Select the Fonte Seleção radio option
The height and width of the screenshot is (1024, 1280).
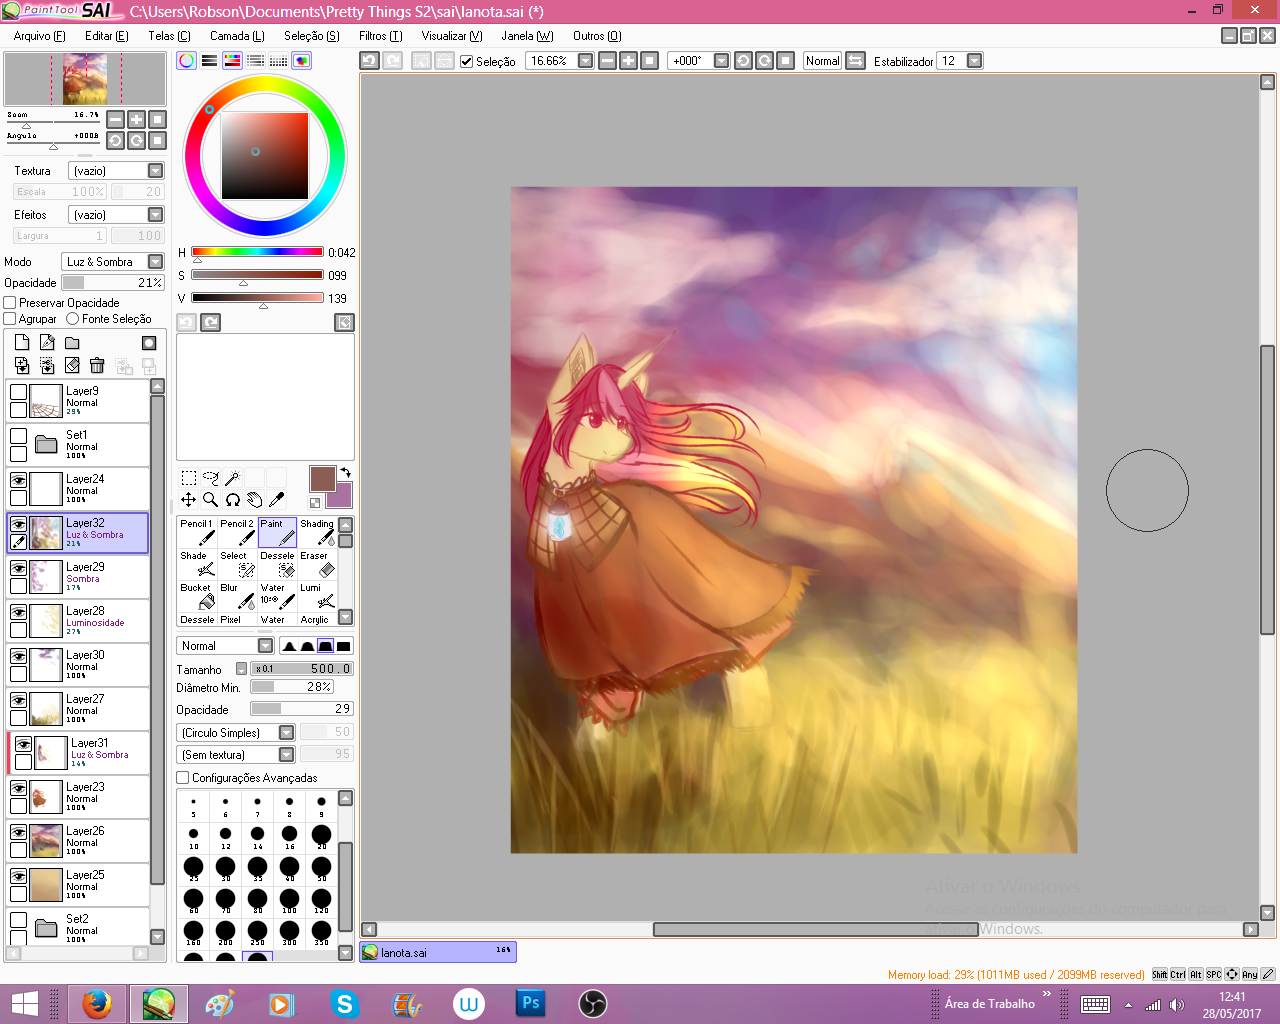pos(72,319)
